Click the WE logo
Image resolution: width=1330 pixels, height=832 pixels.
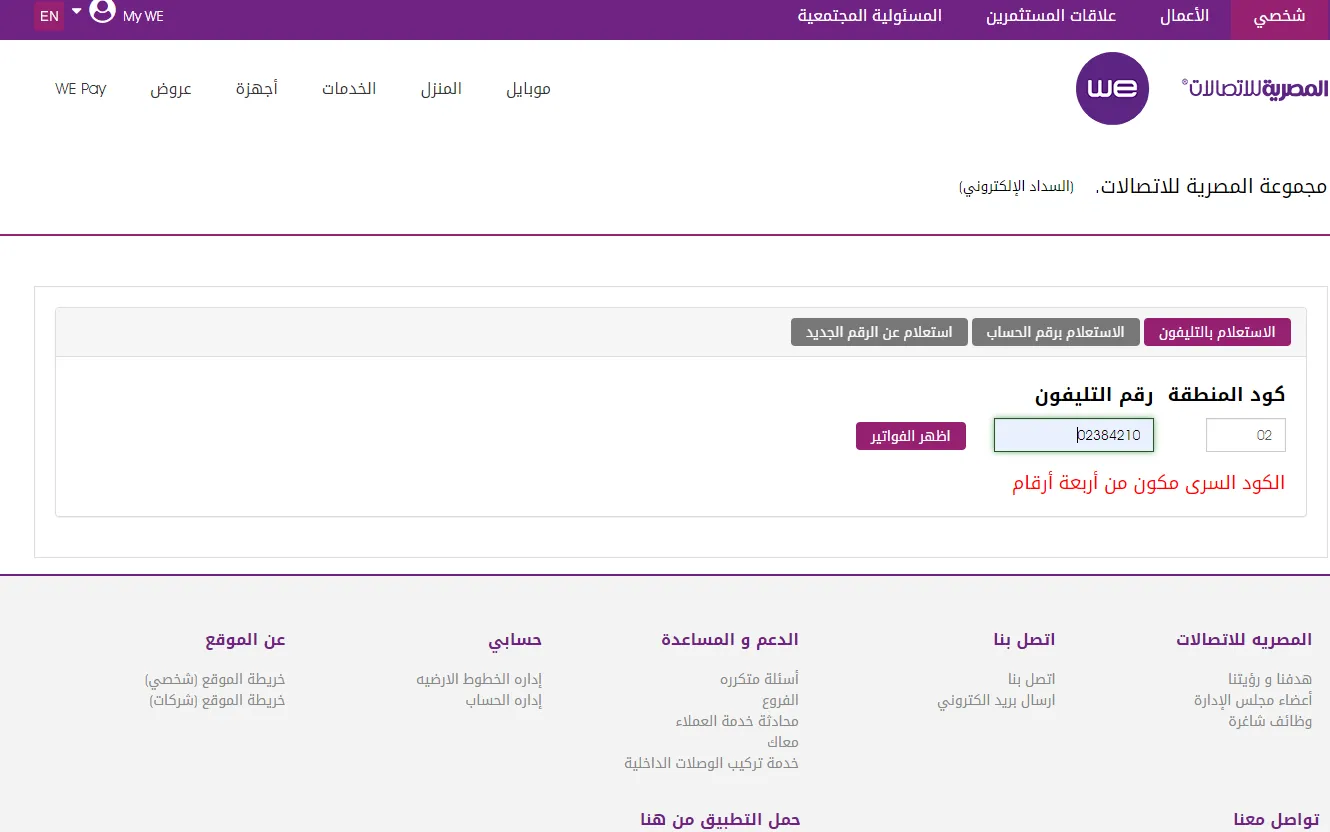click(x=1111, y=88)
